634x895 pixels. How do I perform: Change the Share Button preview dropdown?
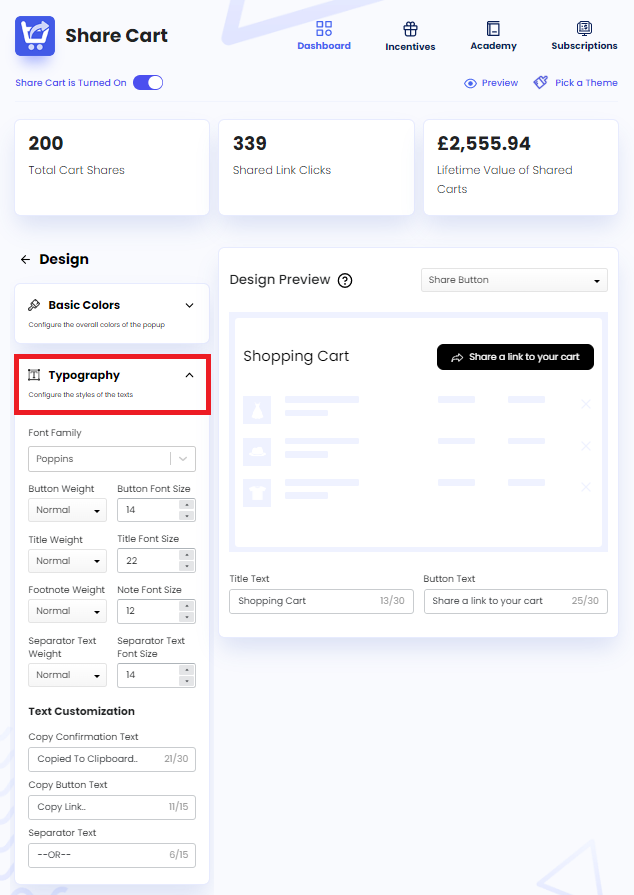pyautogui.click(x=514, y=280)
